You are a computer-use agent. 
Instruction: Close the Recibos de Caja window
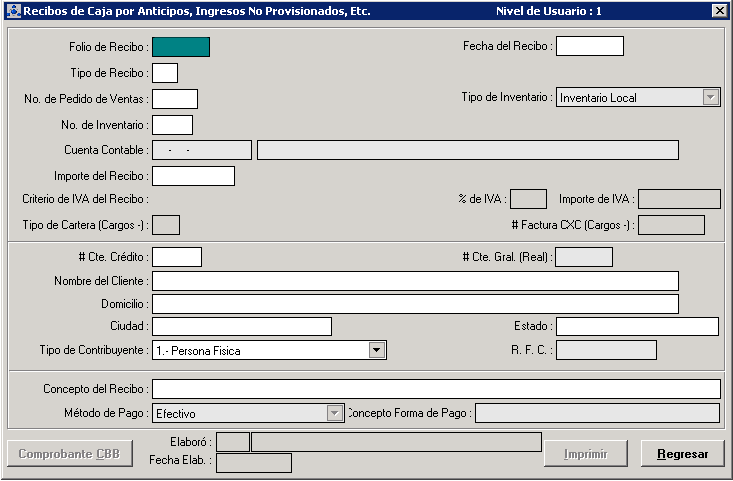pos(719,10)
